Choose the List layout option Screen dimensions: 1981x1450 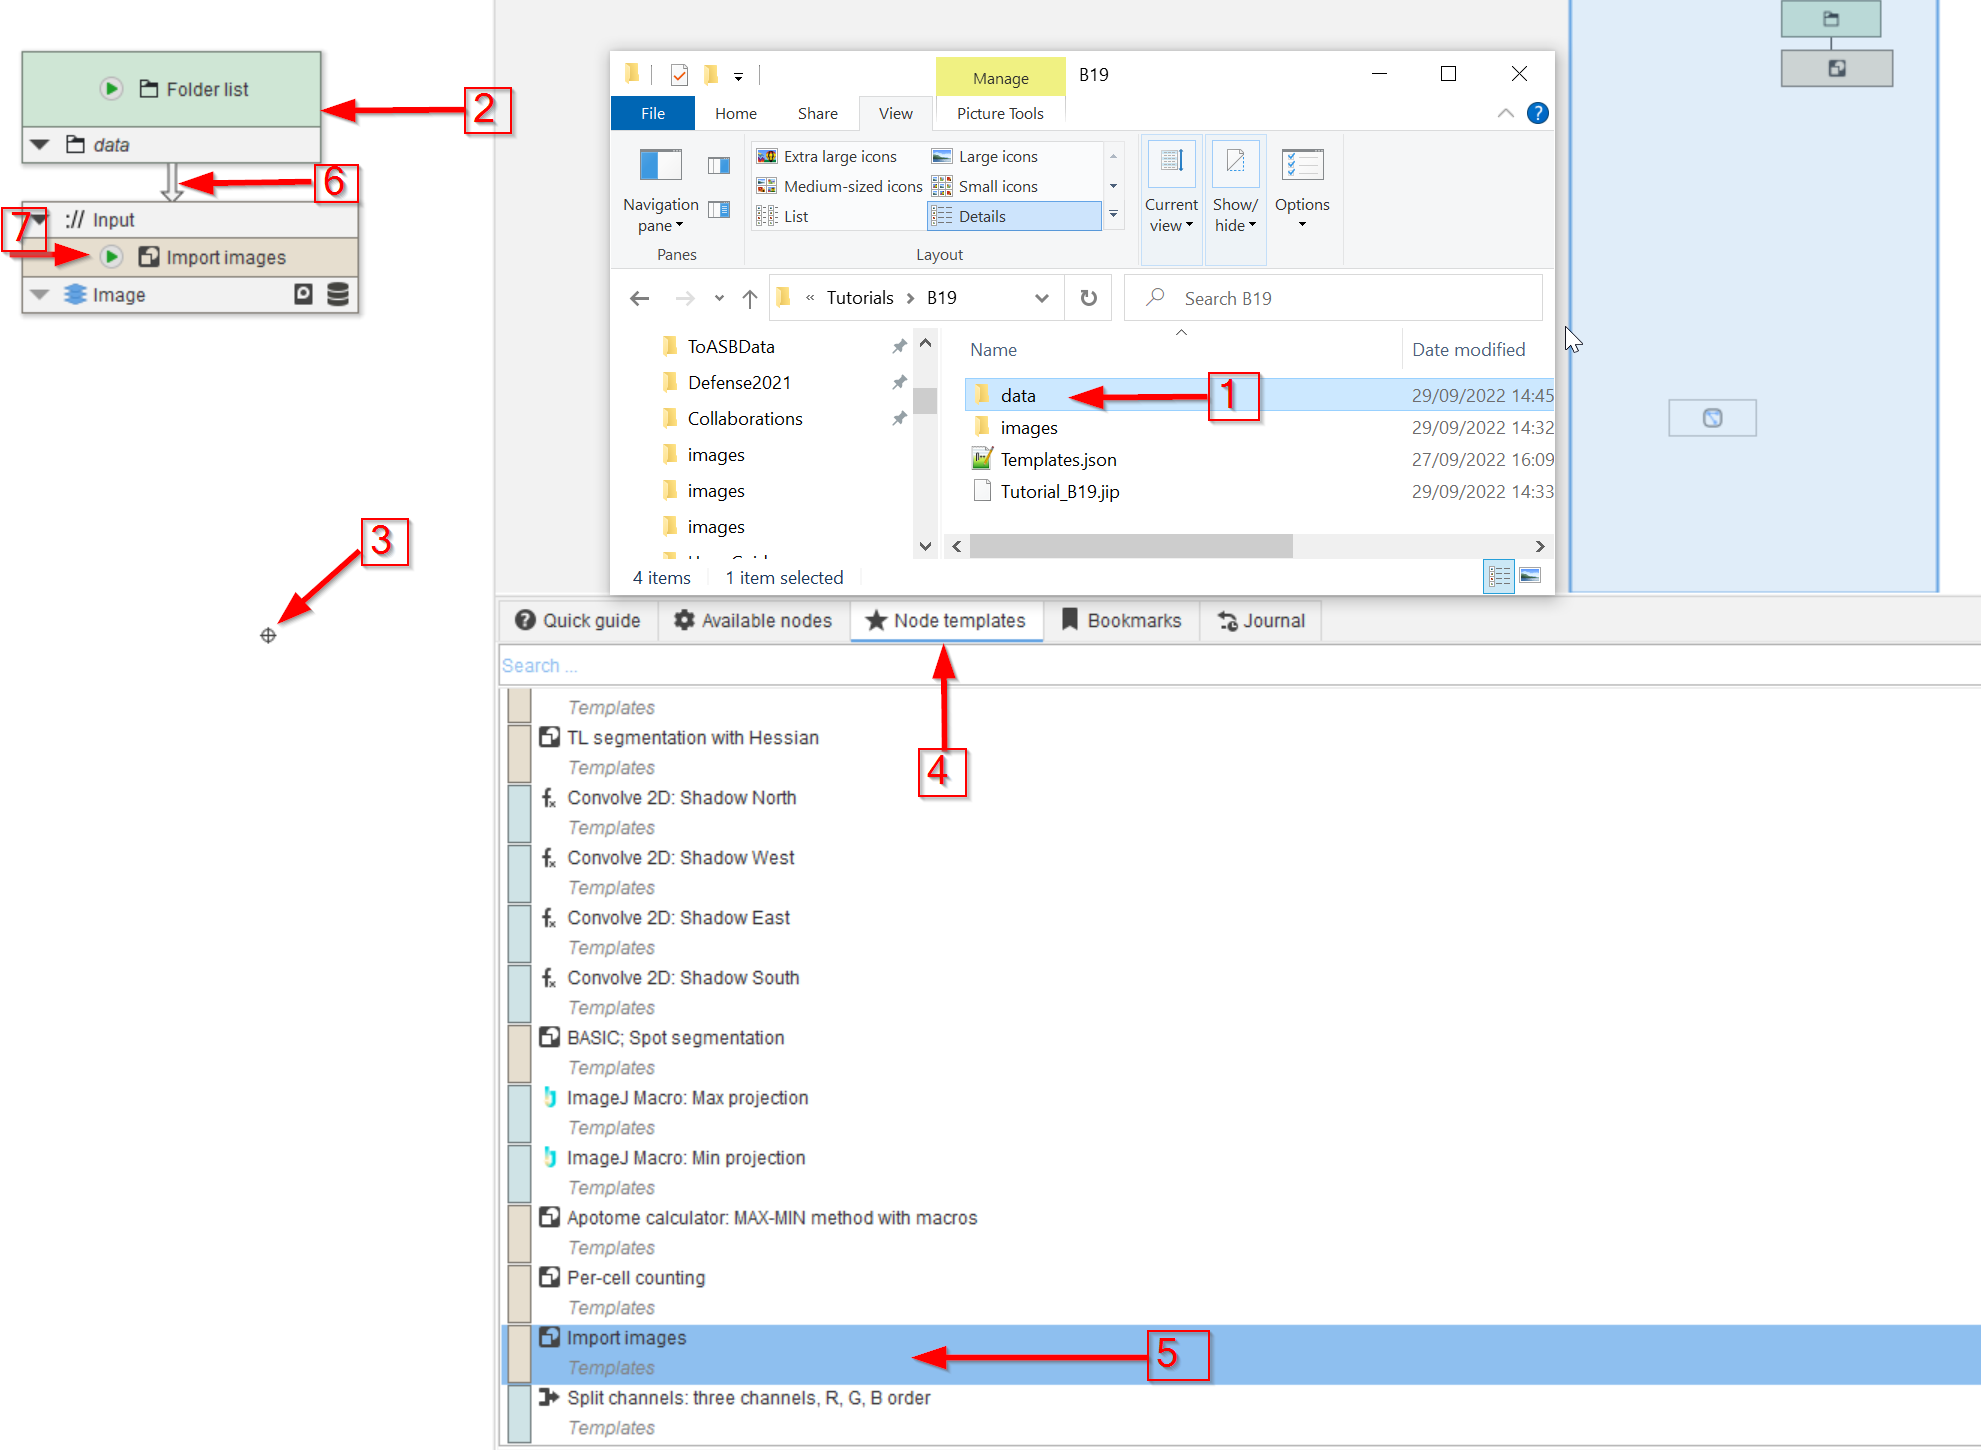tap(795, 216)
